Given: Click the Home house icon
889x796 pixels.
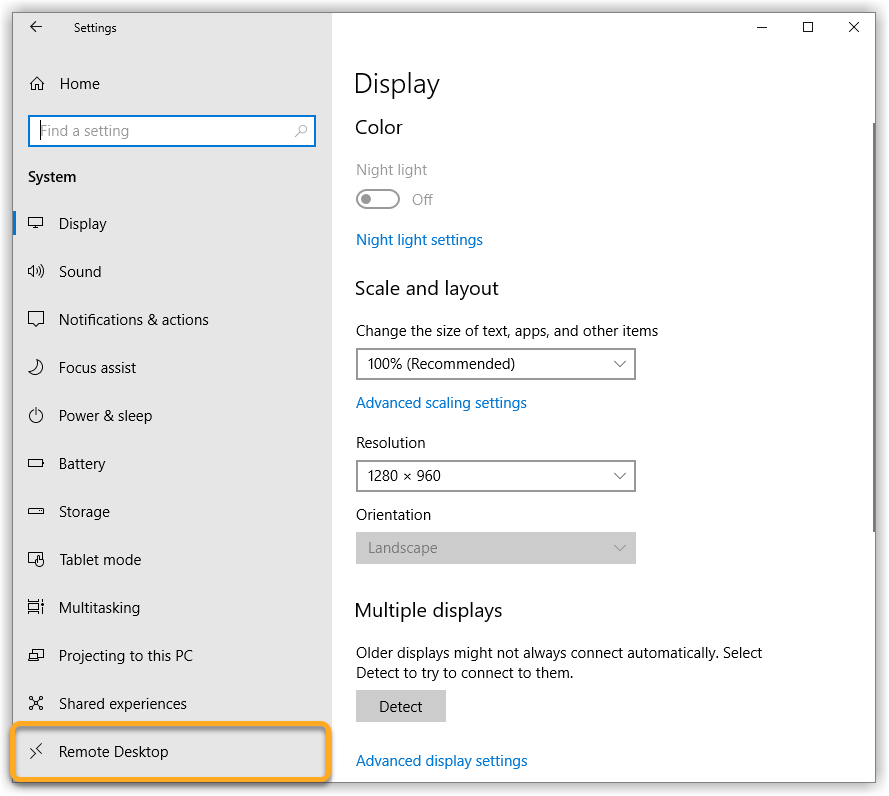Looking at the screenshot, I should coord(37,84).
